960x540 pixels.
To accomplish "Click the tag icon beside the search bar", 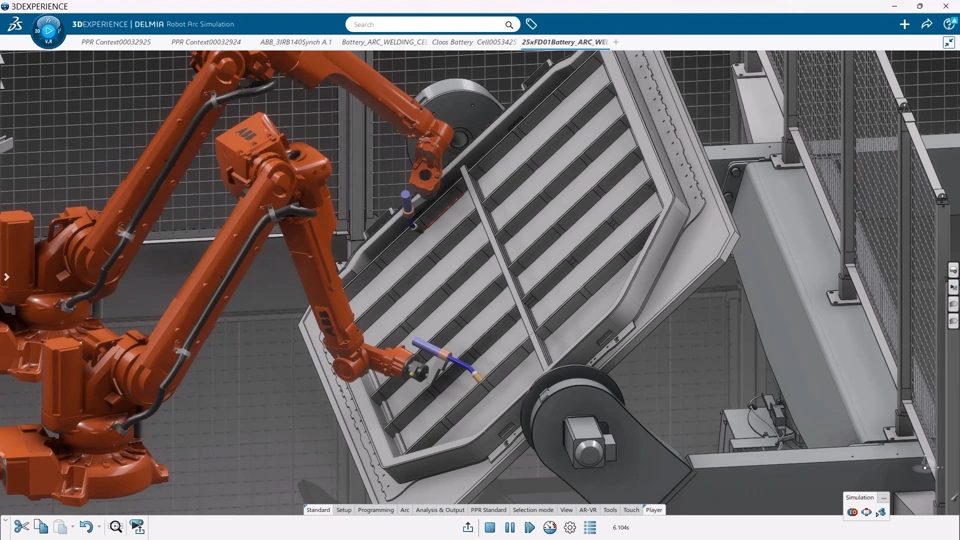I will [531, 24].
